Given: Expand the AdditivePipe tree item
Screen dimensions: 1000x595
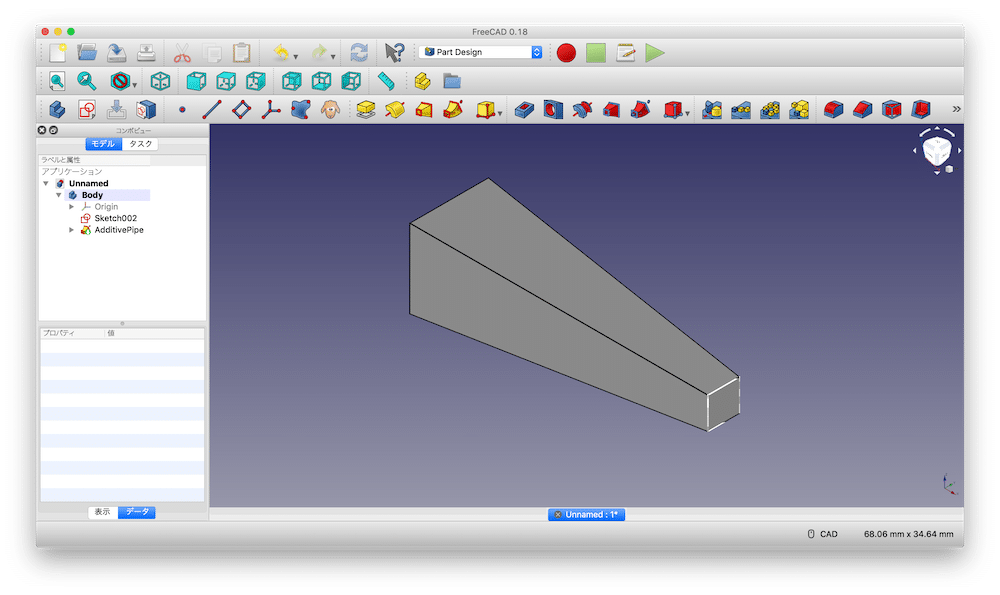Looking at the screenshot, I should tap(71, 230).
